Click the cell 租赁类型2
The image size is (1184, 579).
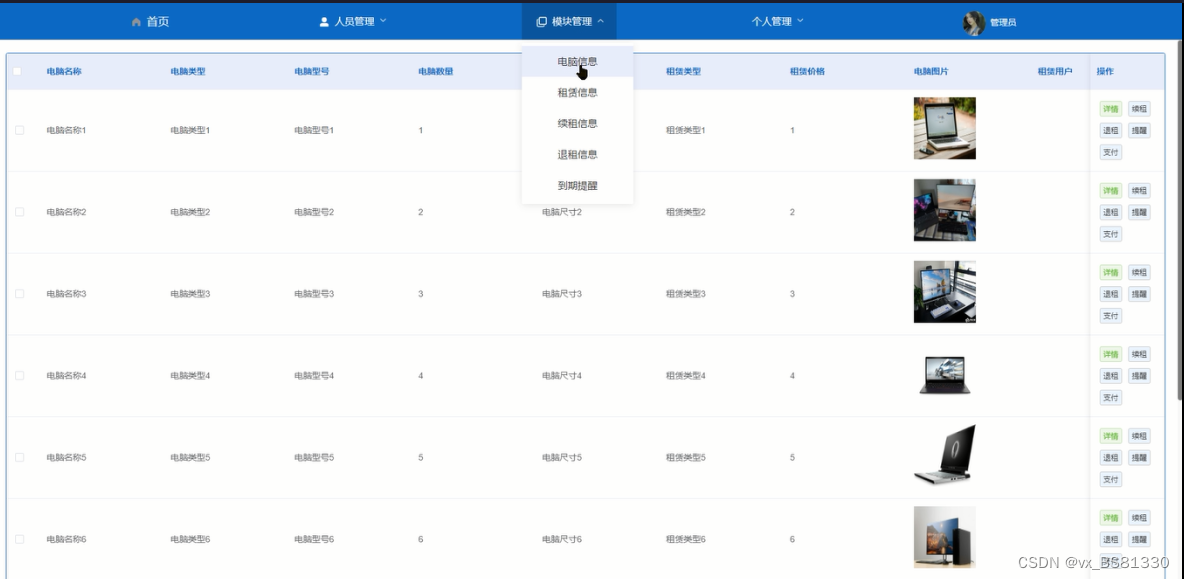tap(686, 212)
